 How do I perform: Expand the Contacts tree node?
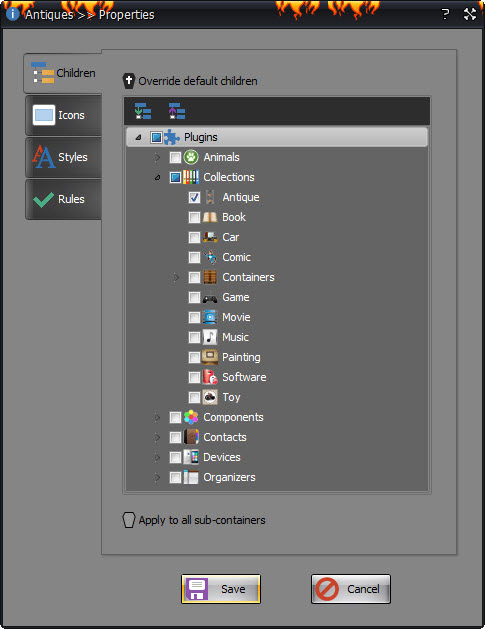click(157, 437)
